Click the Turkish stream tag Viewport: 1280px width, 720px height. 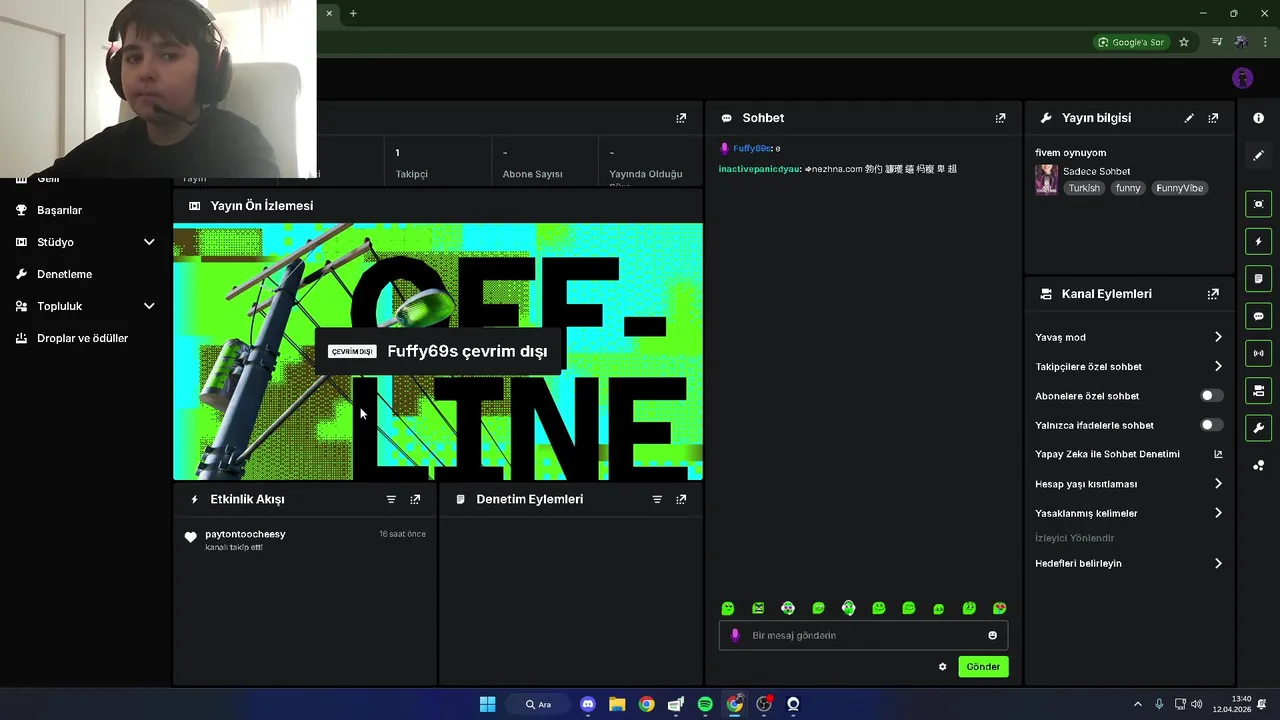tap(1083, 188)
